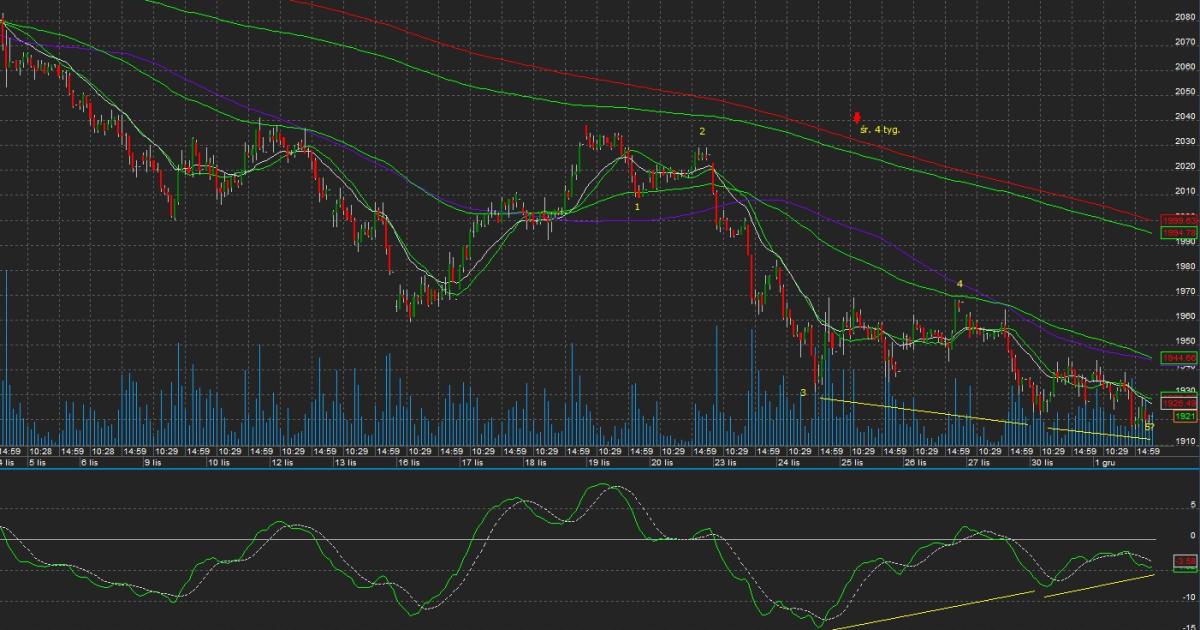Image resolution: width=1200 pixels, height=630 pixels.
Task: Select the 'śr. 4 tyg.' text annotation
Action: (x=880, y=130)
